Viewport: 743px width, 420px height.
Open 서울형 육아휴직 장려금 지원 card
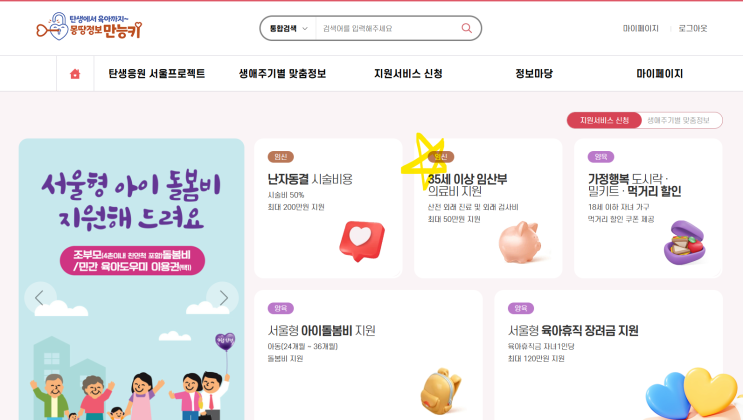tap(608, 355)
